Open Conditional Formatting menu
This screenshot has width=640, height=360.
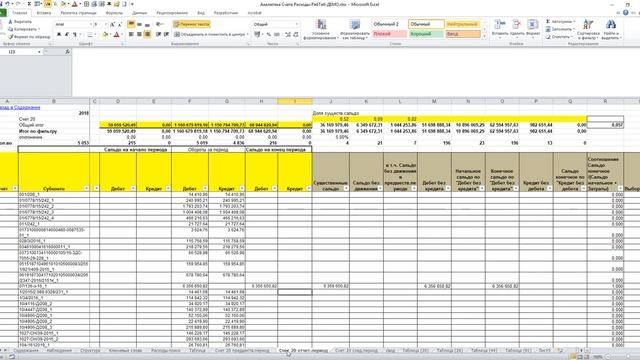321,29
